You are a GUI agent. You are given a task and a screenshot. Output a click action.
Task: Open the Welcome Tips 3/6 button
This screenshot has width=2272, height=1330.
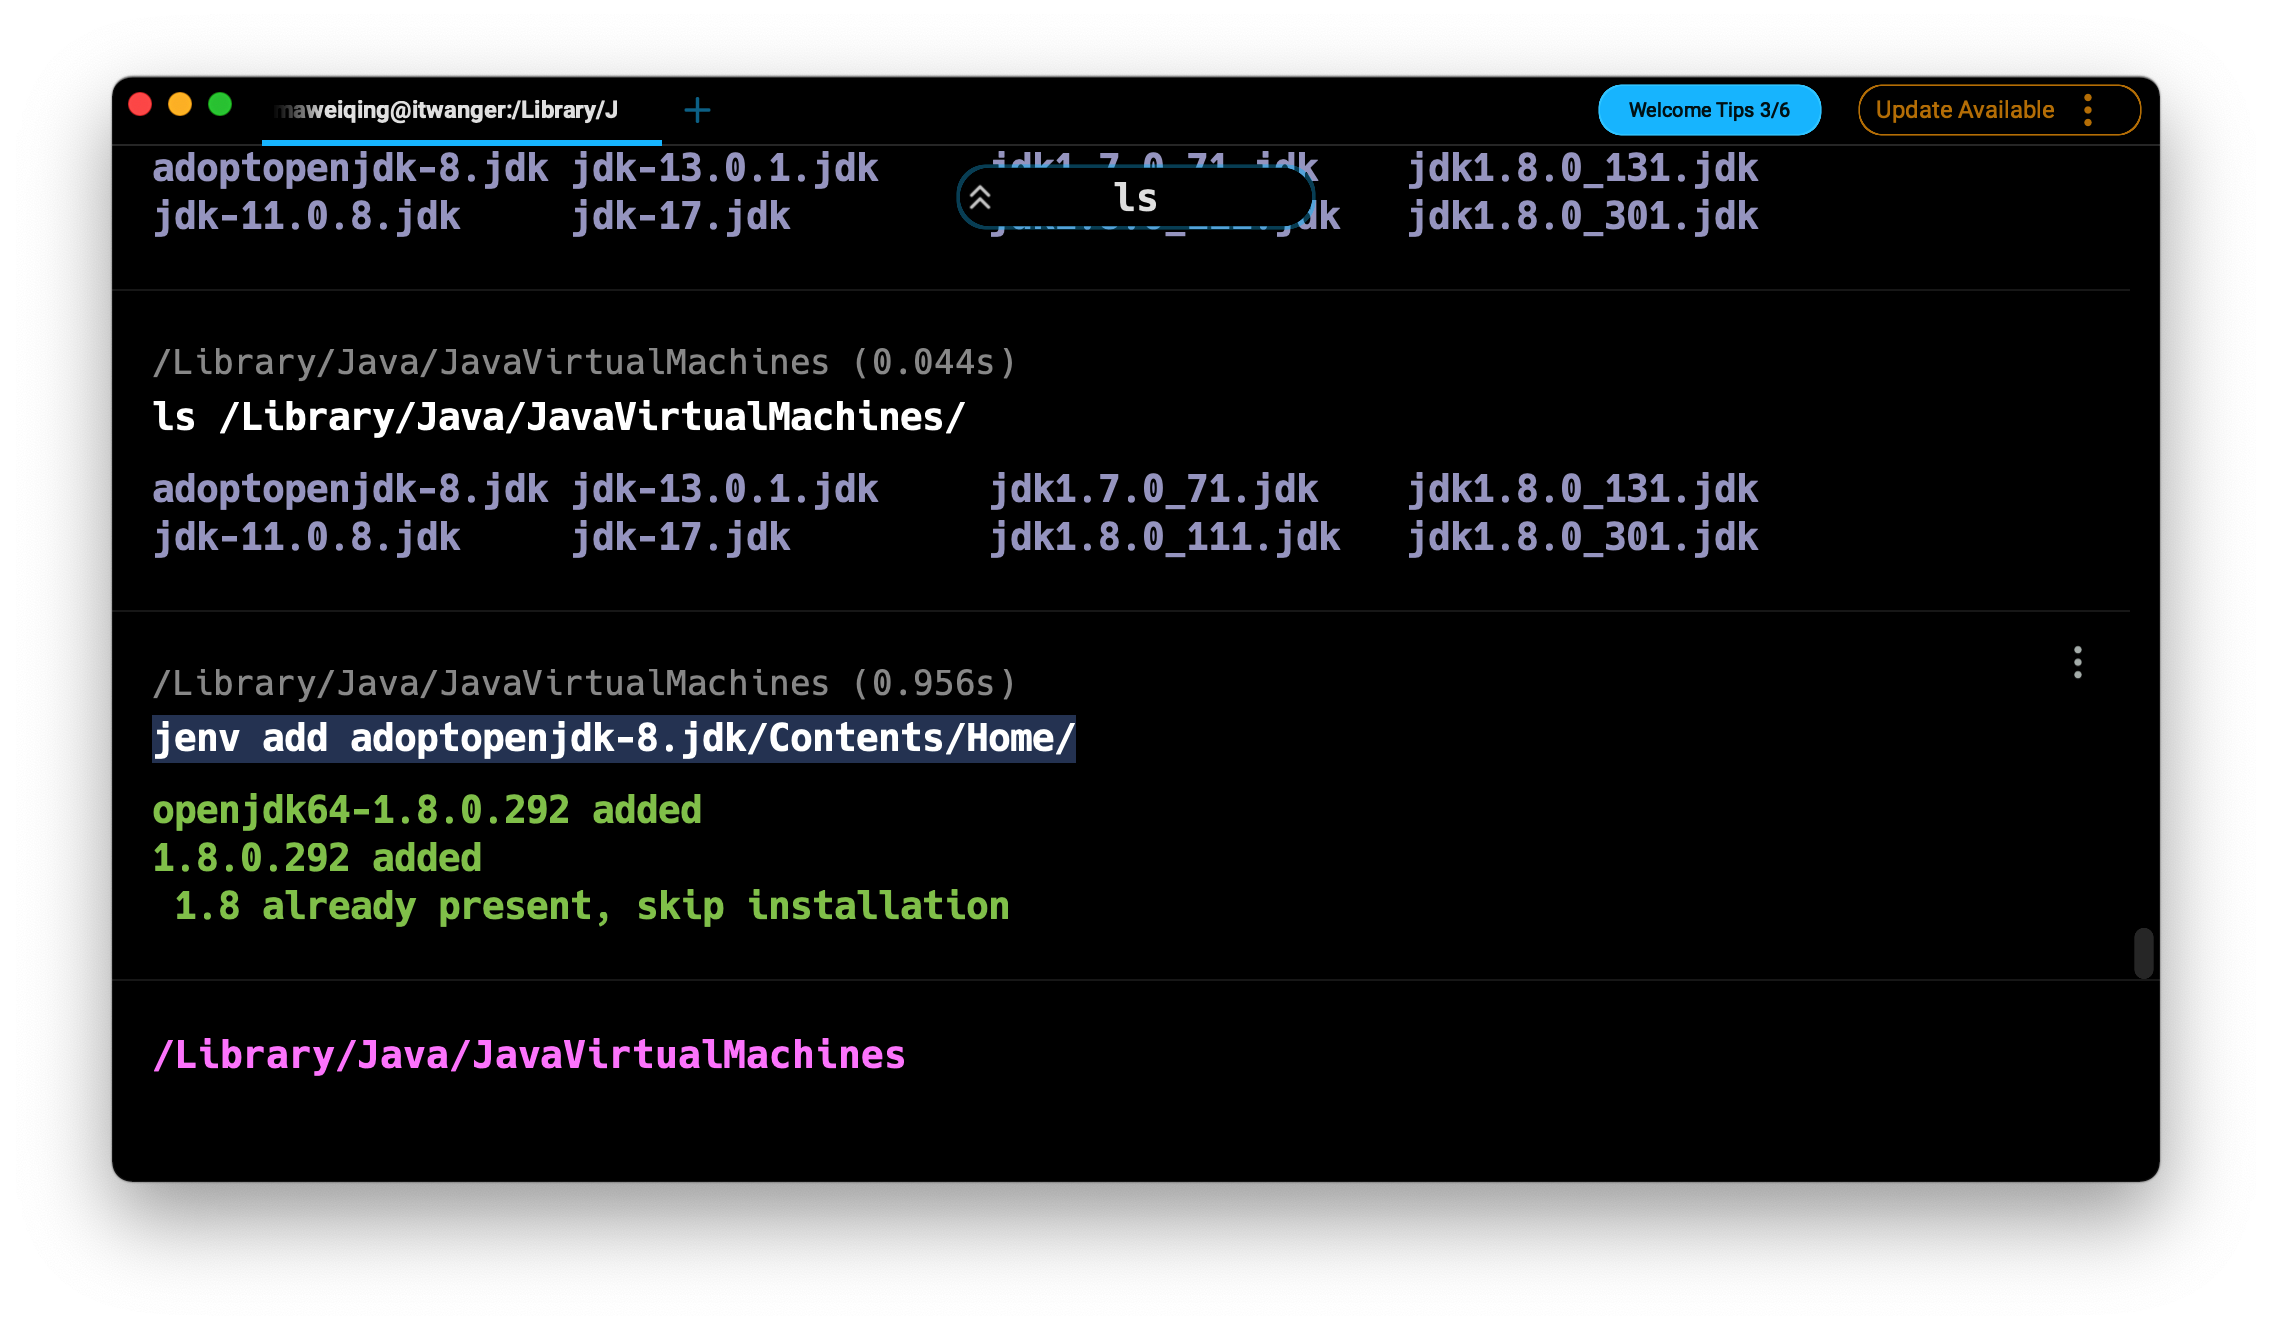pos(1708,110)
